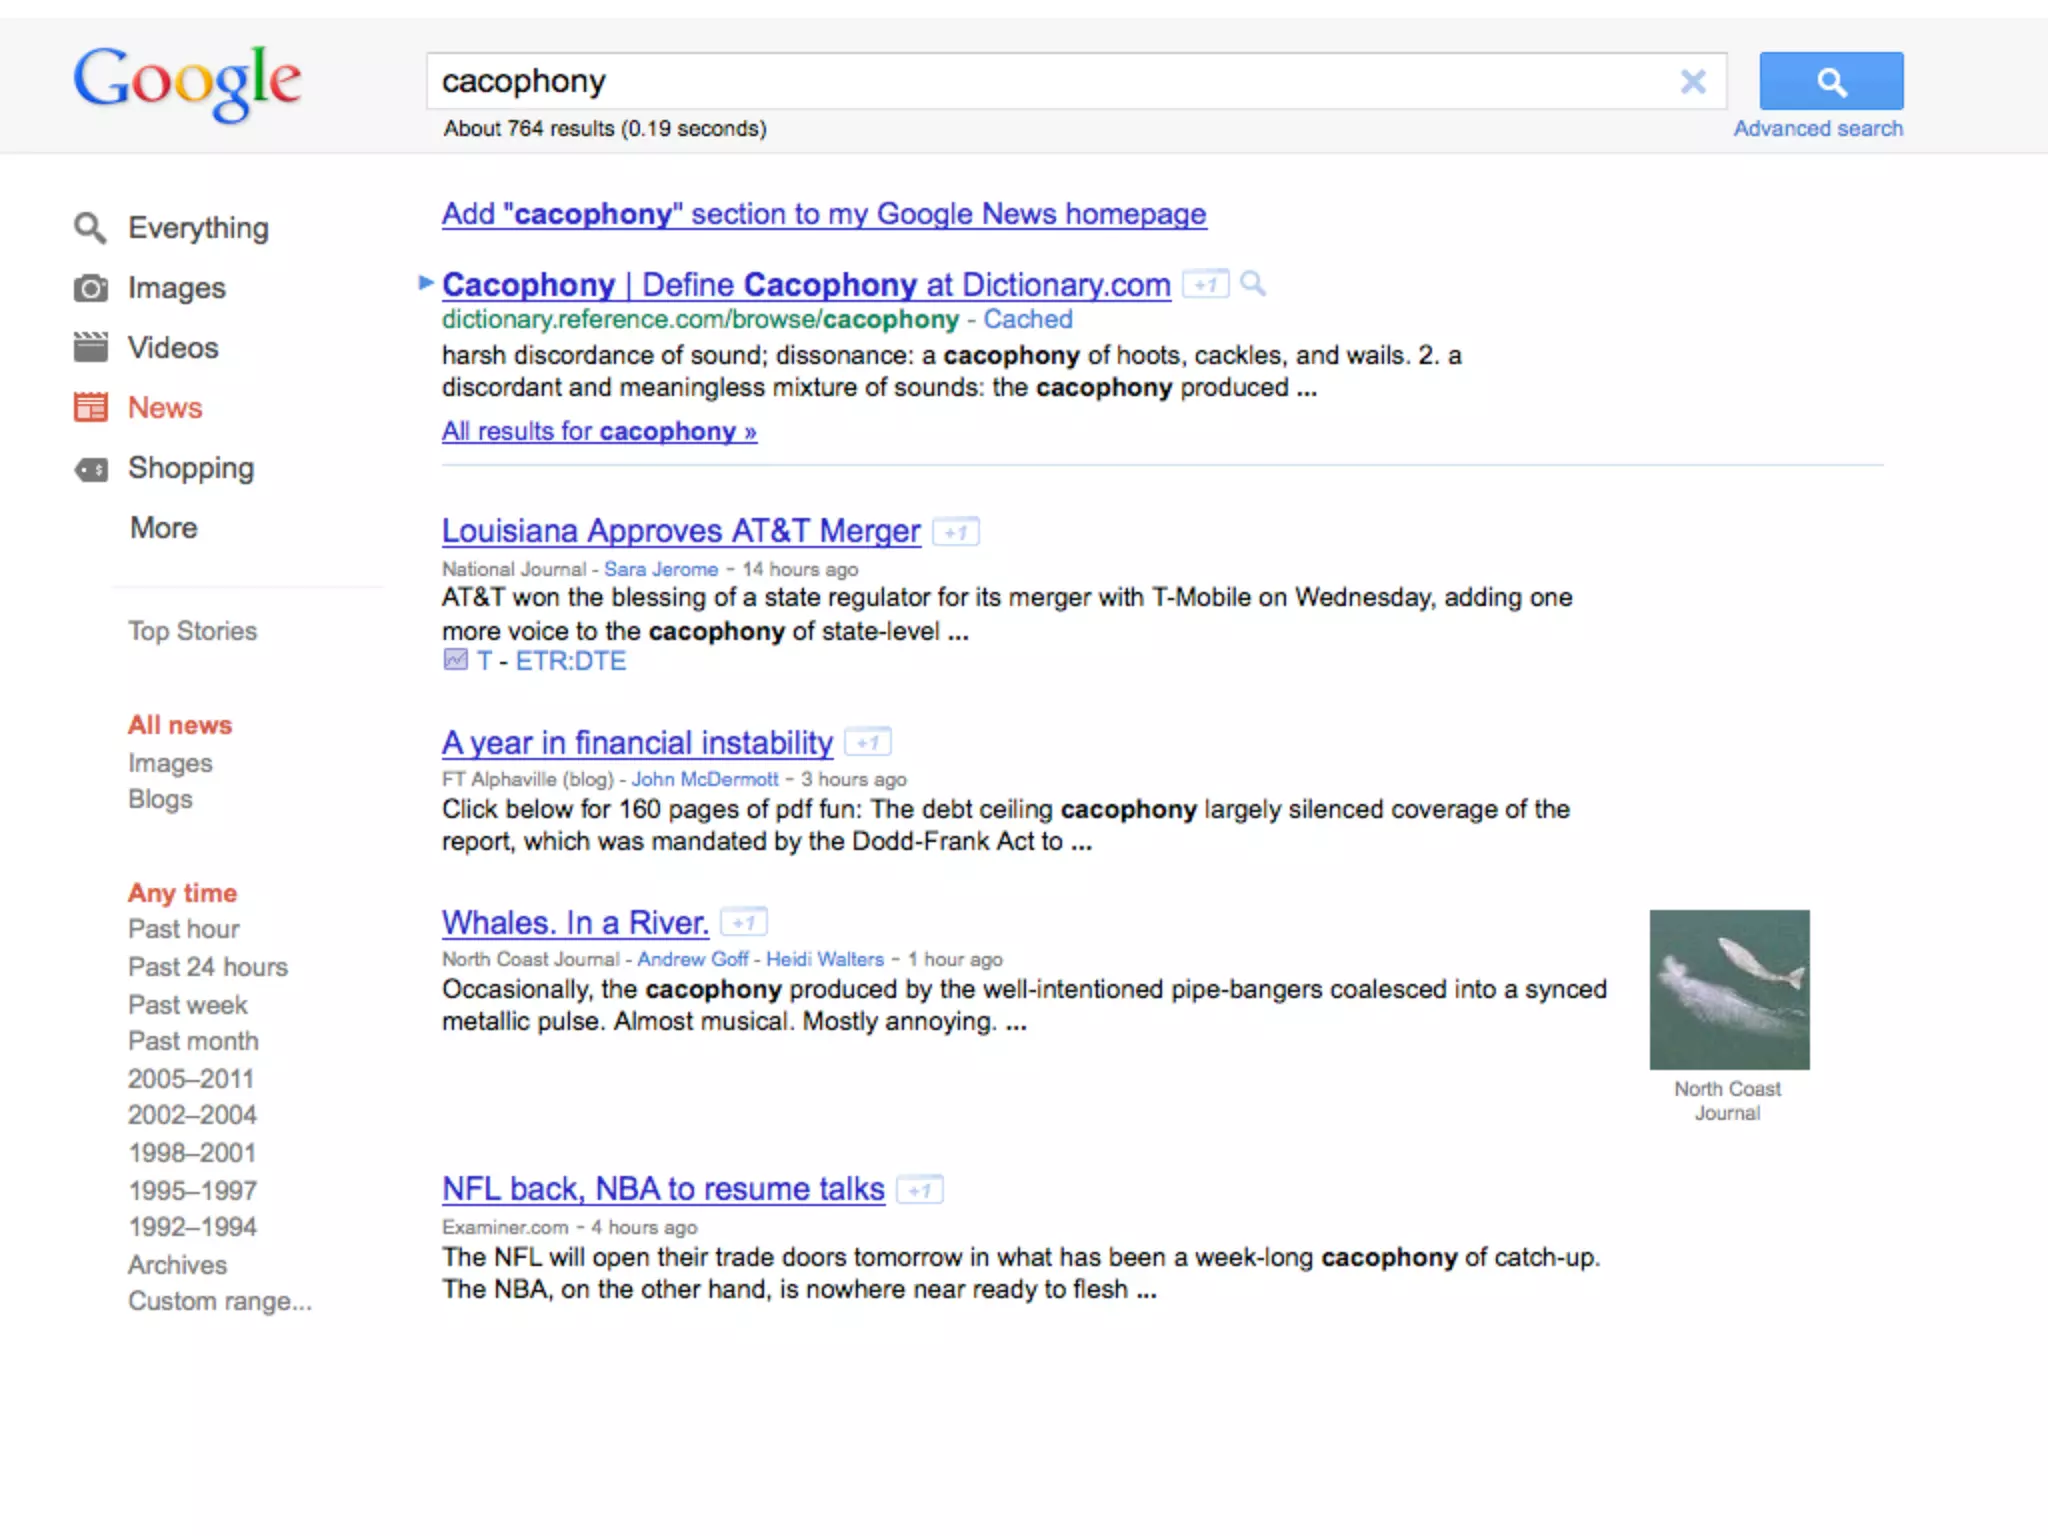Open the Custom range... date option
The height and width of the screenshot is (1536, 2048).
click(219, 1301)
